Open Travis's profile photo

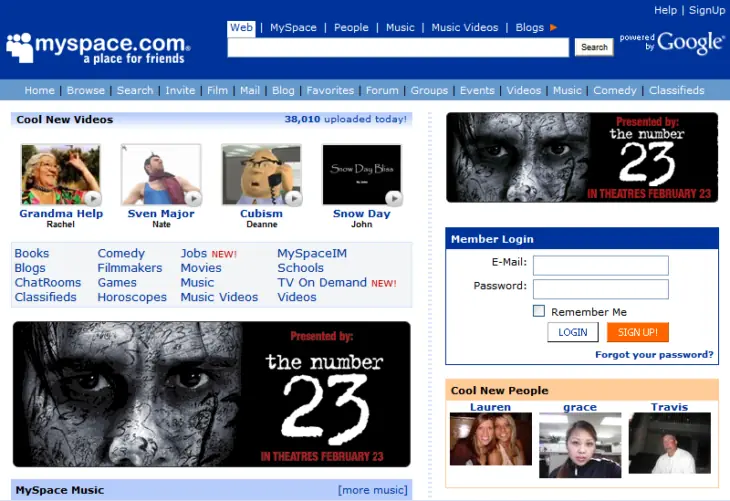tap(669, 443)
